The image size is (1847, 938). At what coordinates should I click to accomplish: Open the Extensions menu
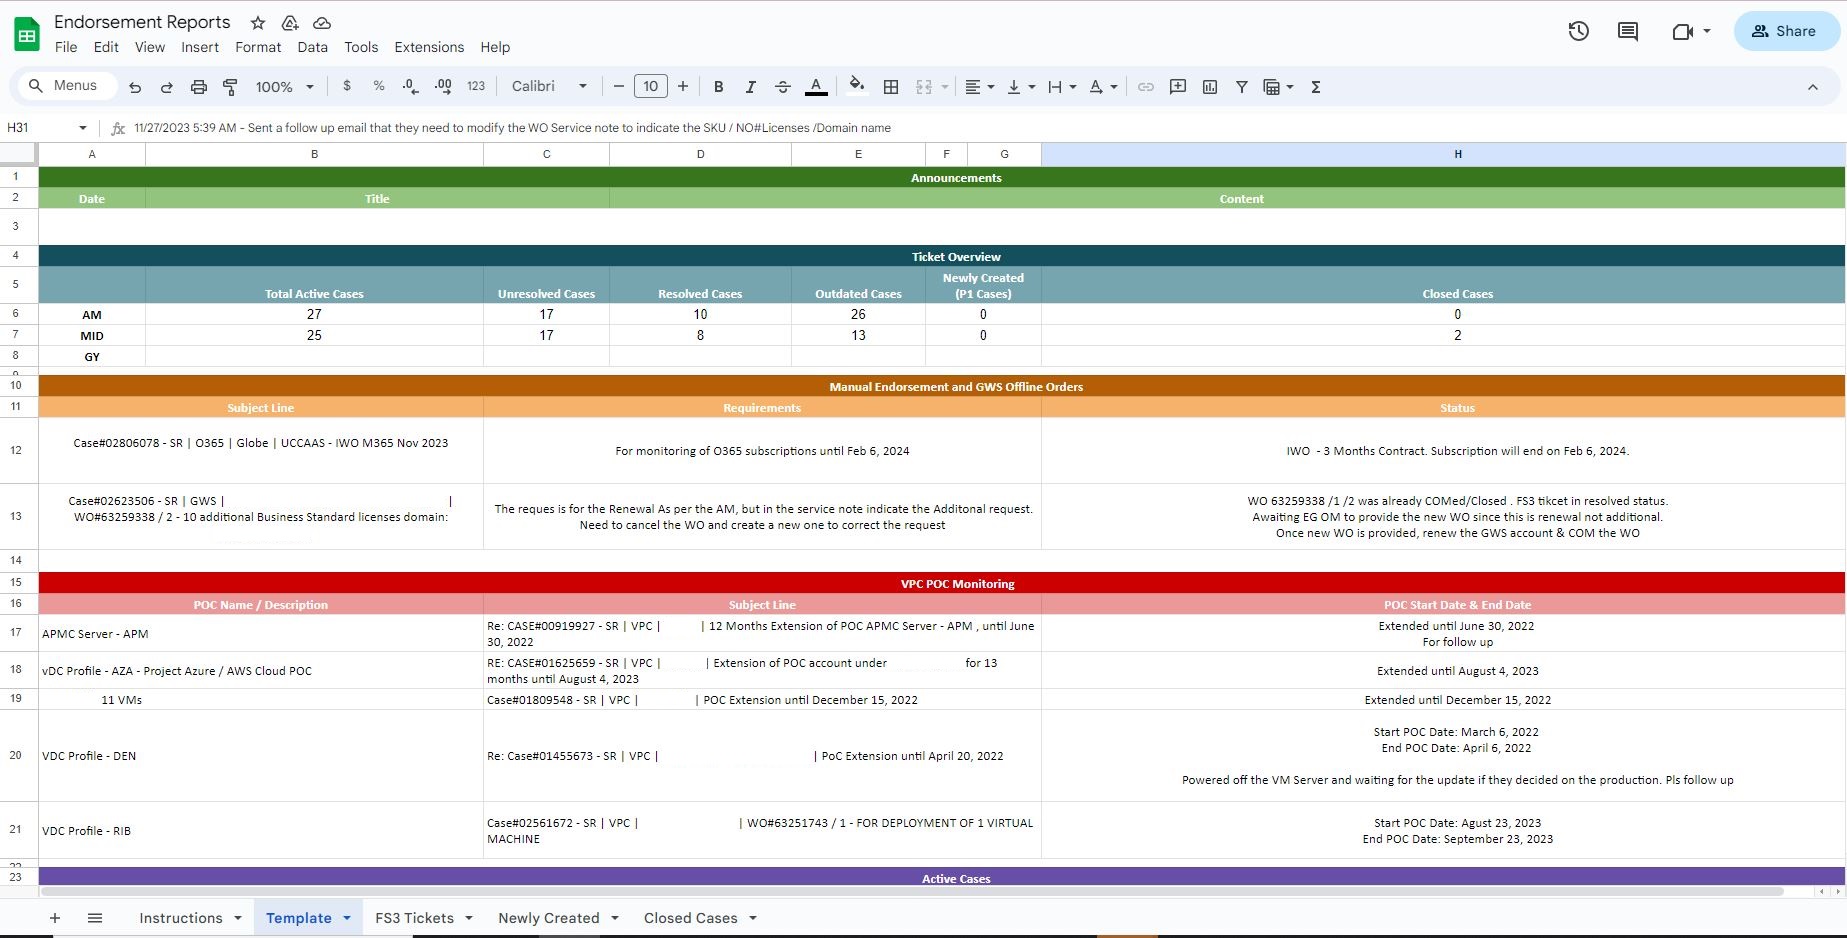click(429, 47)
